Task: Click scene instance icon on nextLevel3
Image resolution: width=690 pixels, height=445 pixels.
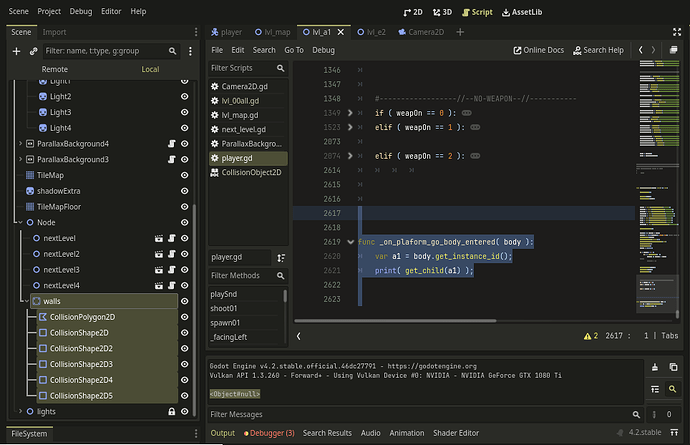Action: pos(159,270)
